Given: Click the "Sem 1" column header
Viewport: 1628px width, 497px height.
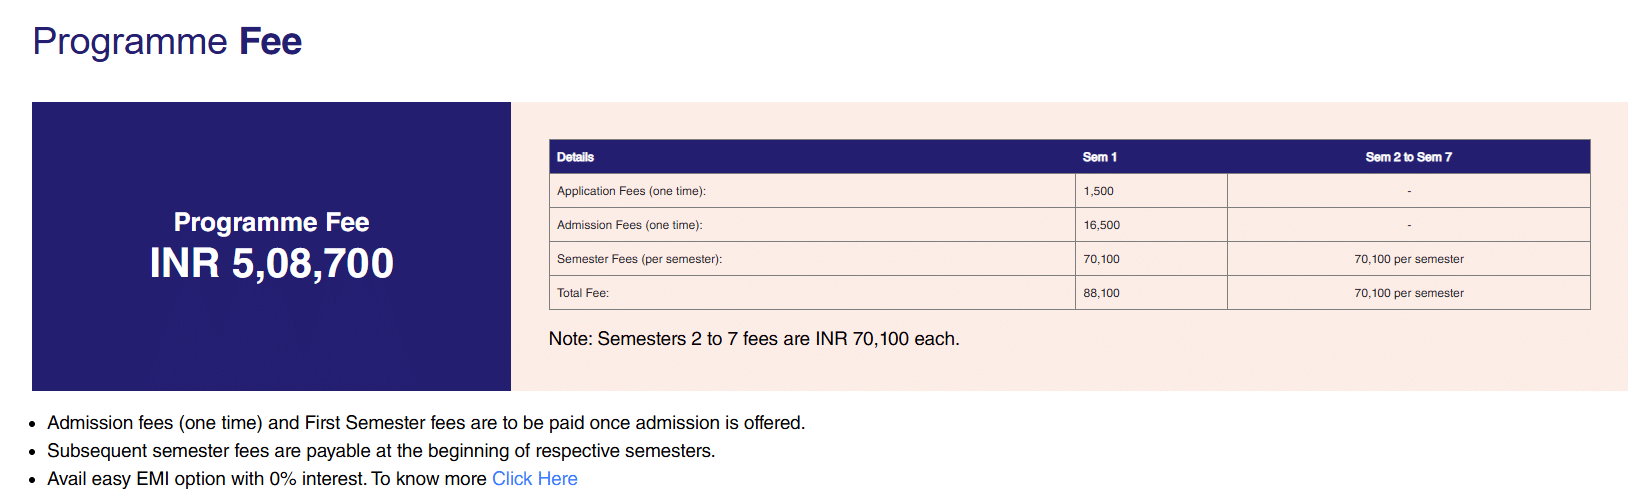Looking at the screenshot, I should coord(1099,157).
